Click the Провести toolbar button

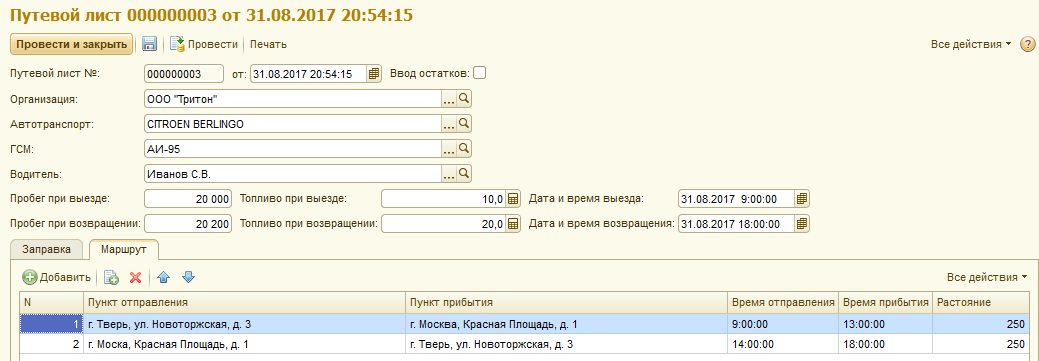[204, 44]
